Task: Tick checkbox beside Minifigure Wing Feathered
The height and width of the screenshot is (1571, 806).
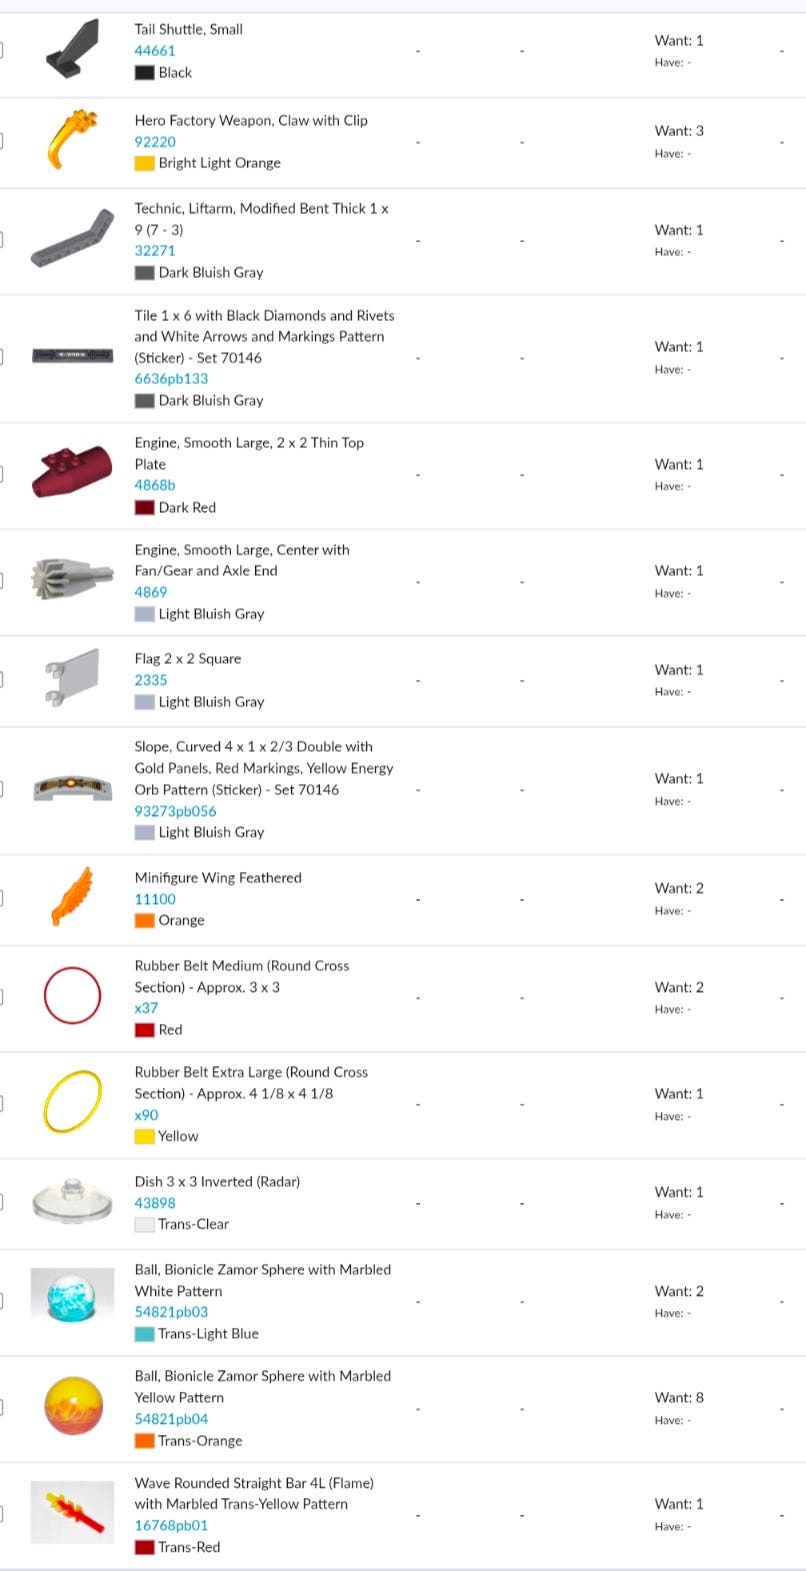Action: pyautogui.click(x=1, y=898)
